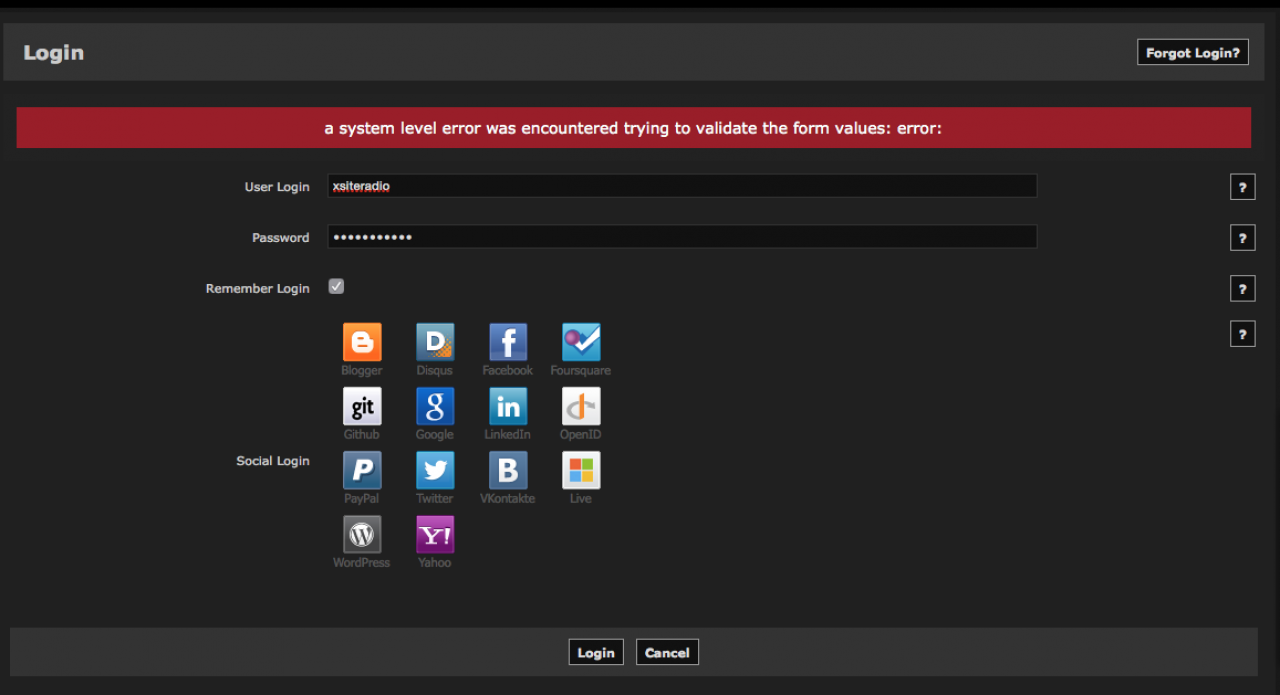Image resolution: width=1280 pixels, height=695 pixels.
Task: Sign in with the Twitter icon
Action: point(435,470)
